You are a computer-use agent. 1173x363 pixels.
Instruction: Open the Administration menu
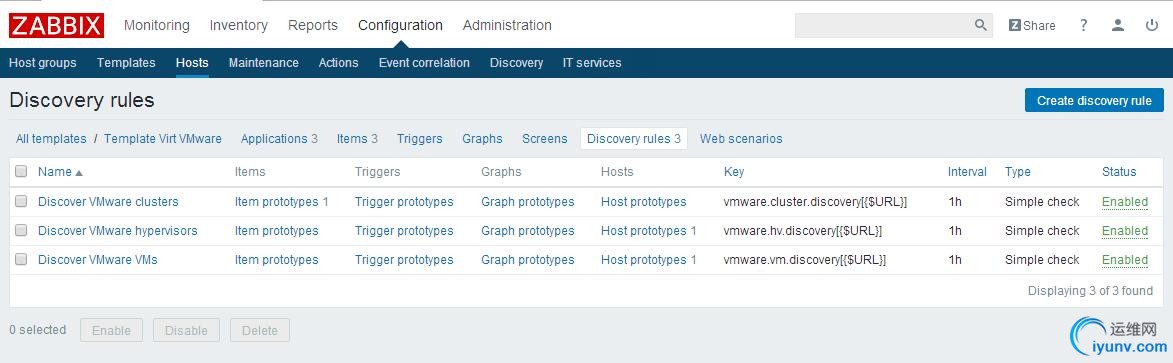507,25
